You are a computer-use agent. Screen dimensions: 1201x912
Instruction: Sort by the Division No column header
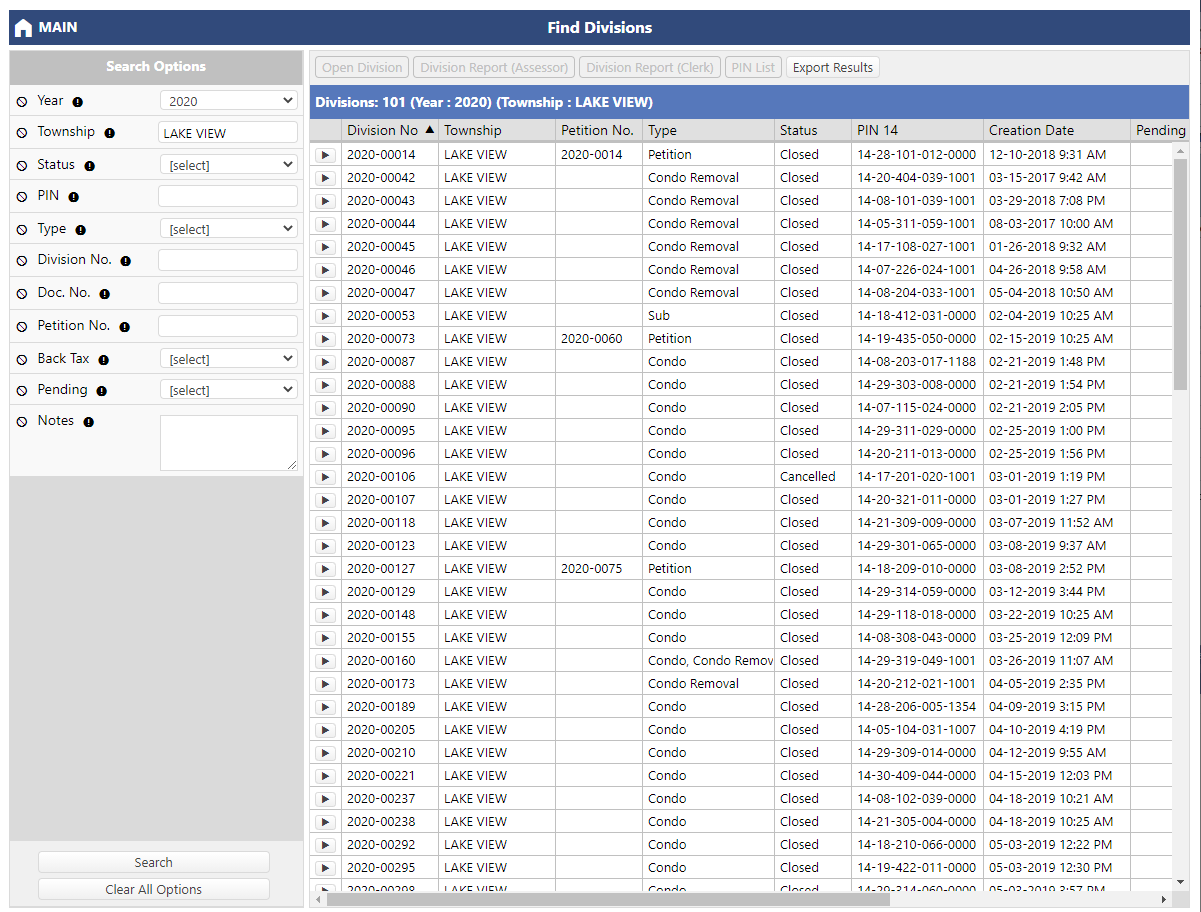pyautogui.click(x=383, y=130)
